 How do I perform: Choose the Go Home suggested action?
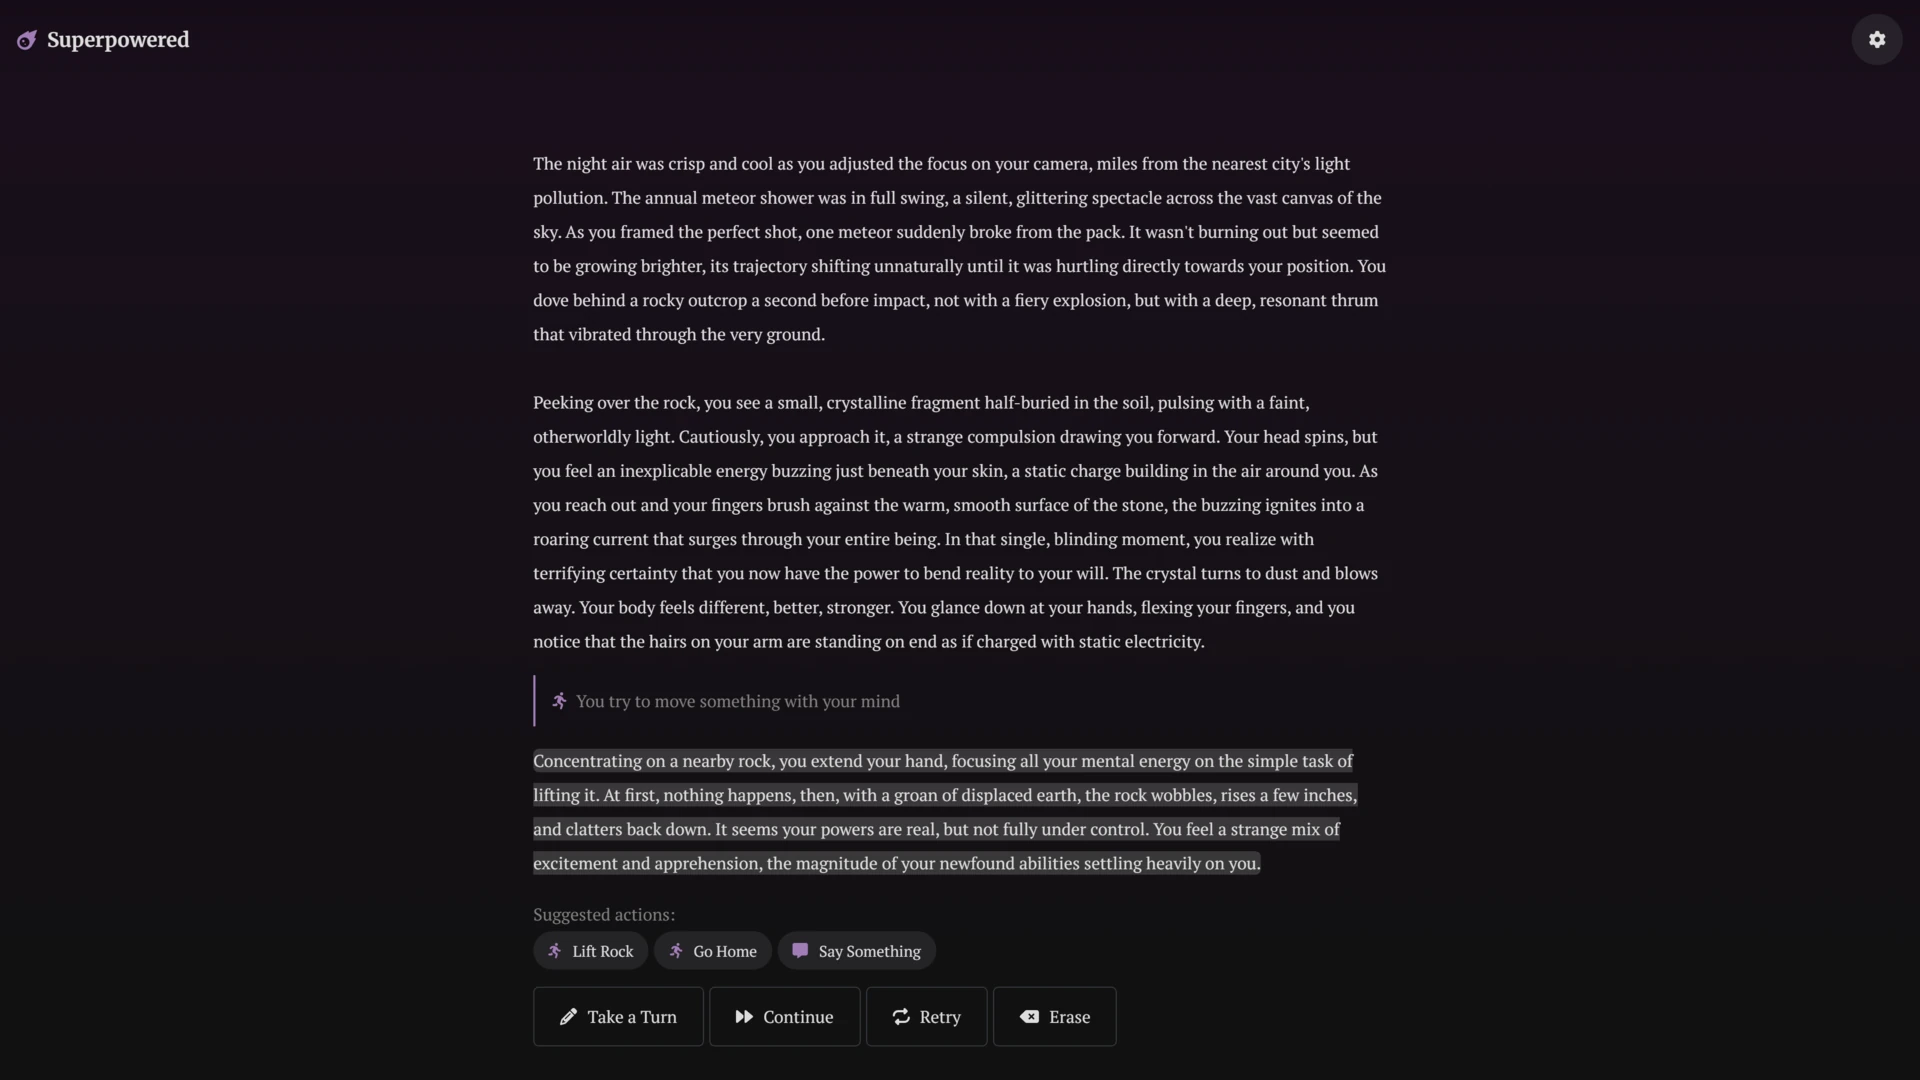coord(712,950)
